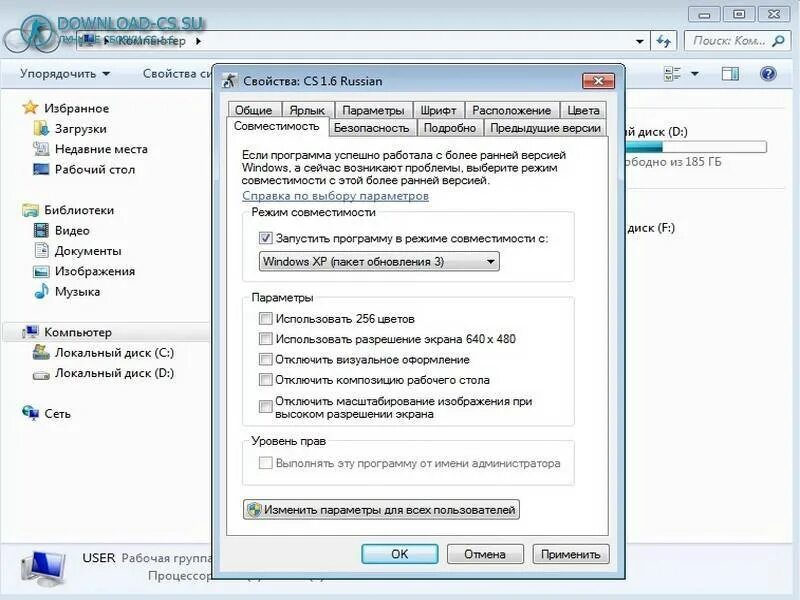Screen dimensions: 800x600
Task: Click the search magnifier icon in Explorer
Action: pyautogui.click(x=778, y=41)
